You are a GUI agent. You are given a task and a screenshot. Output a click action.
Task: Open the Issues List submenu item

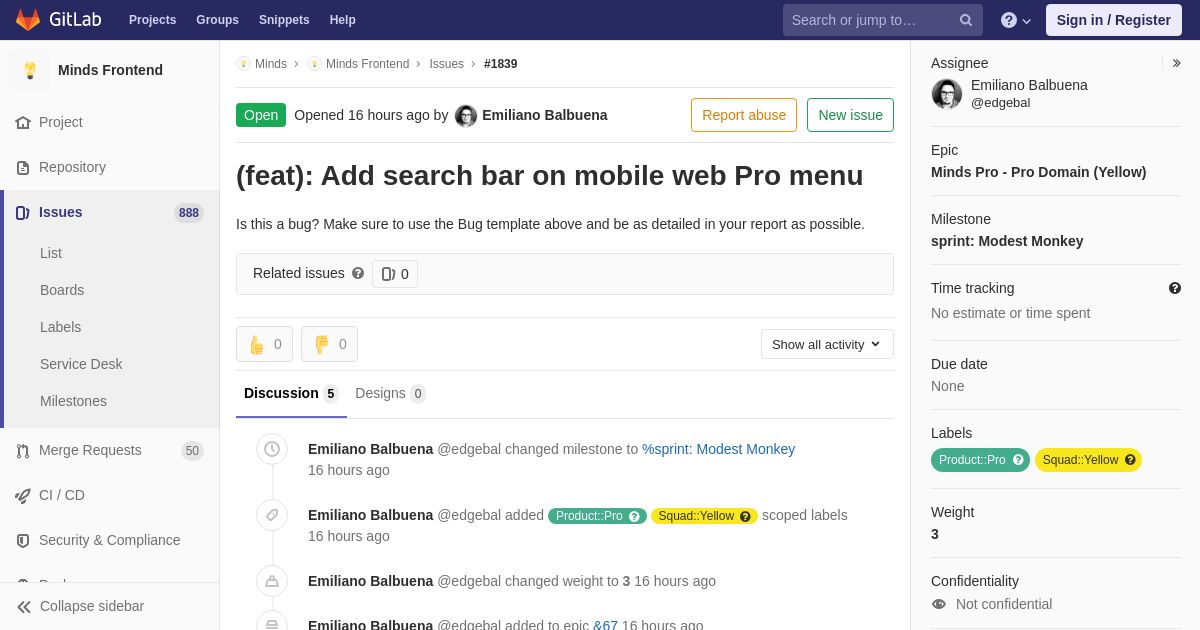[51, 253]
